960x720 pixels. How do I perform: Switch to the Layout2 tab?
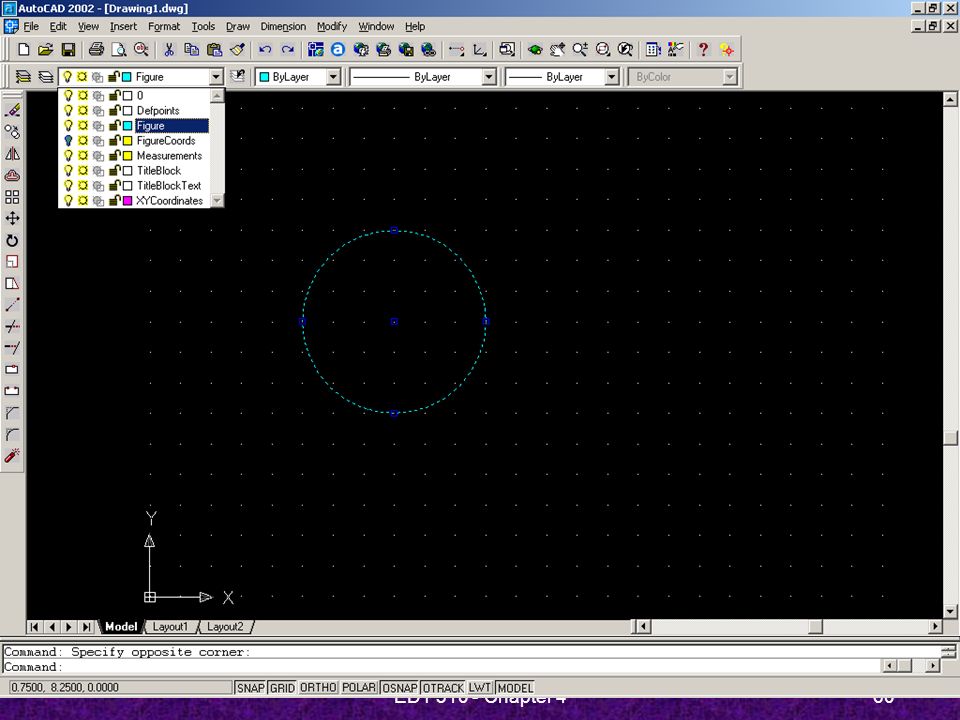coord(225,627)
